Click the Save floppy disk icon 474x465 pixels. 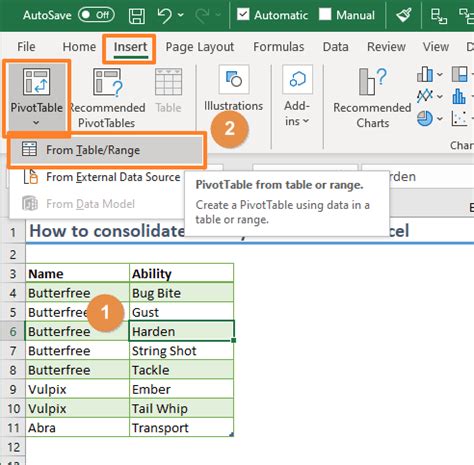137,16
